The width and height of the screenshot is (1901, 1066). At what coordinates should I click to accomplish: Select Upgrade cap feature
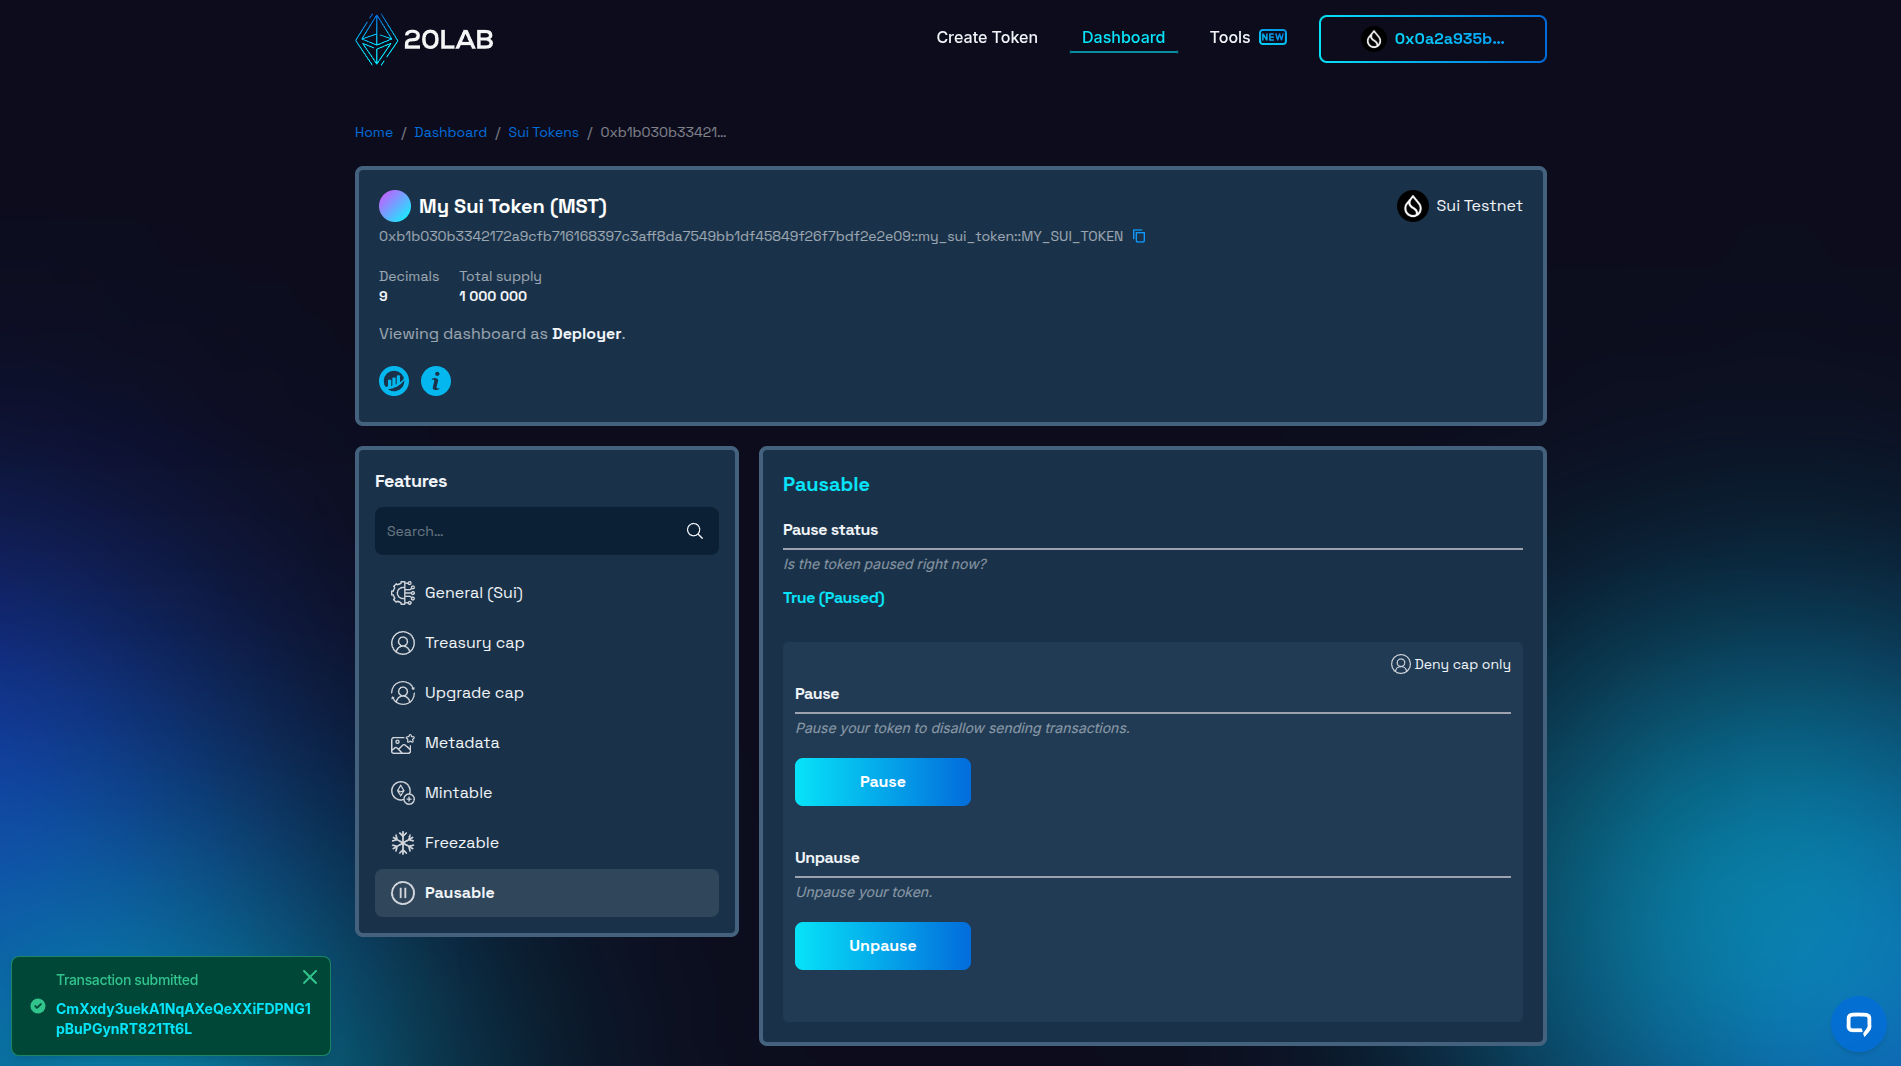pyautogui.click(x=547, y=693)
